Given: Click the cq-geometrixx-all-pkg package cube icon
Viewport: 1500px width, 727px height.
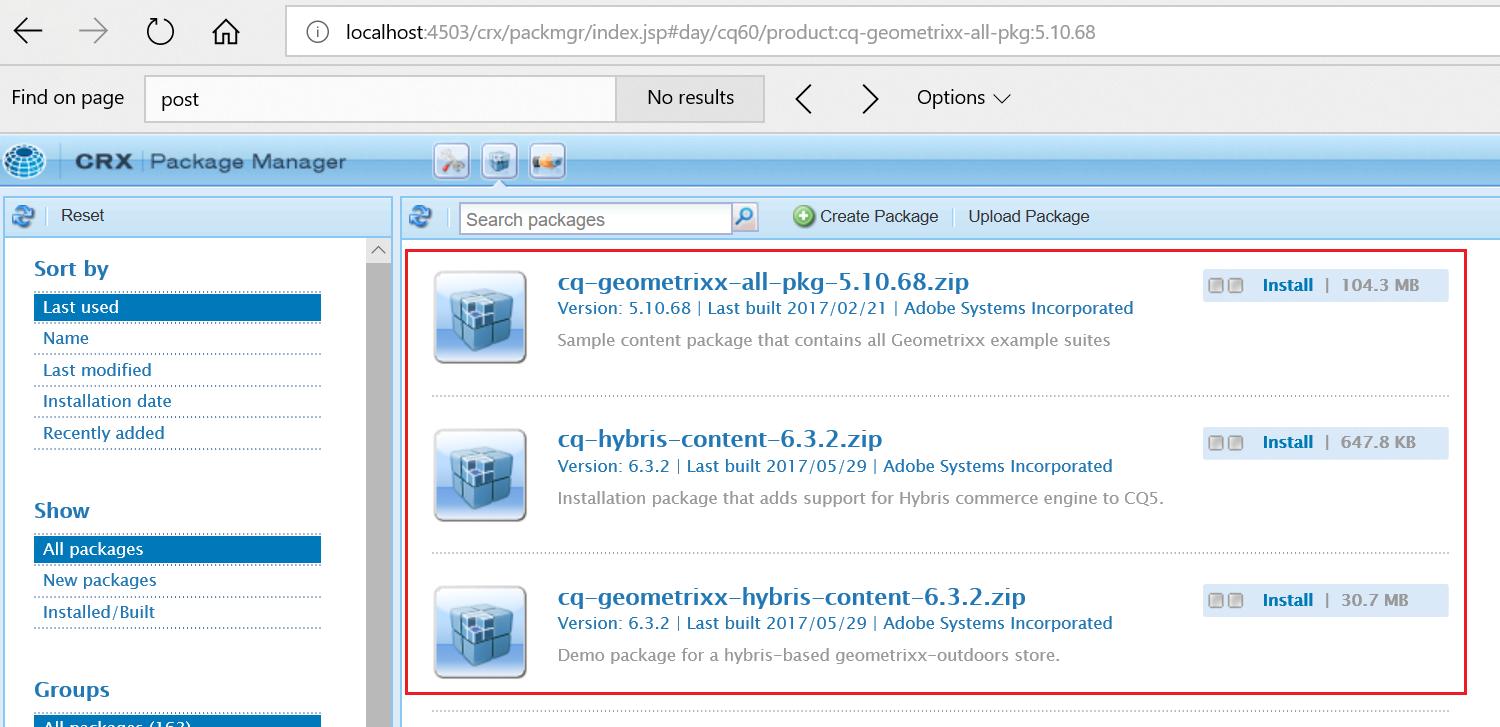Looking at the screenshot, I should [x=480, y=317].
